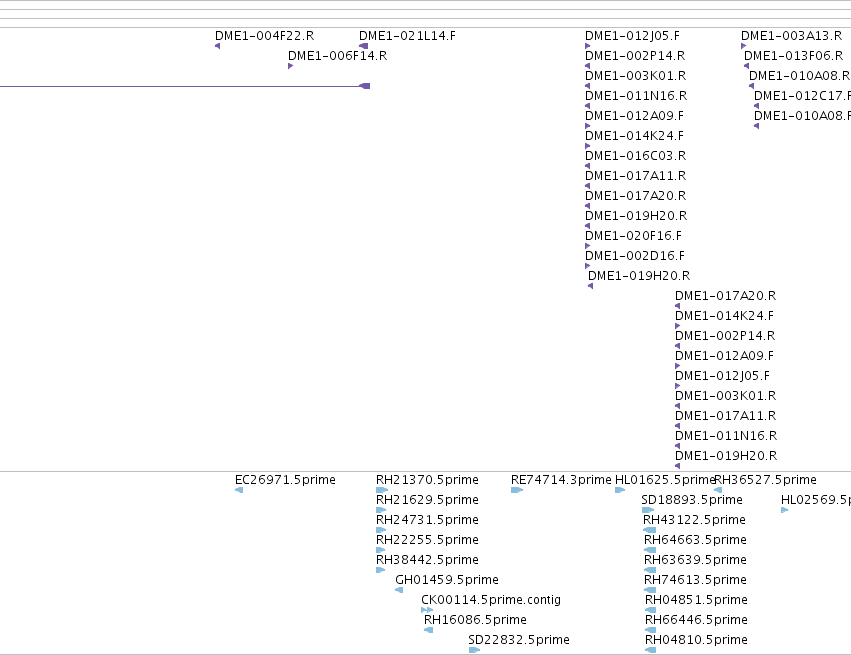This screenshot has height=655, width=851.
Task: Select the DME1-016C03.R feature label
Action: tap(636, 156)
